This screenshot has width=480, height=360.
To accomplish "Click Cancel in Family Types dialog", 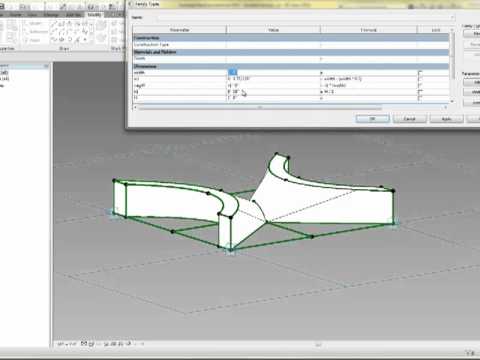I will coord(410,119).
